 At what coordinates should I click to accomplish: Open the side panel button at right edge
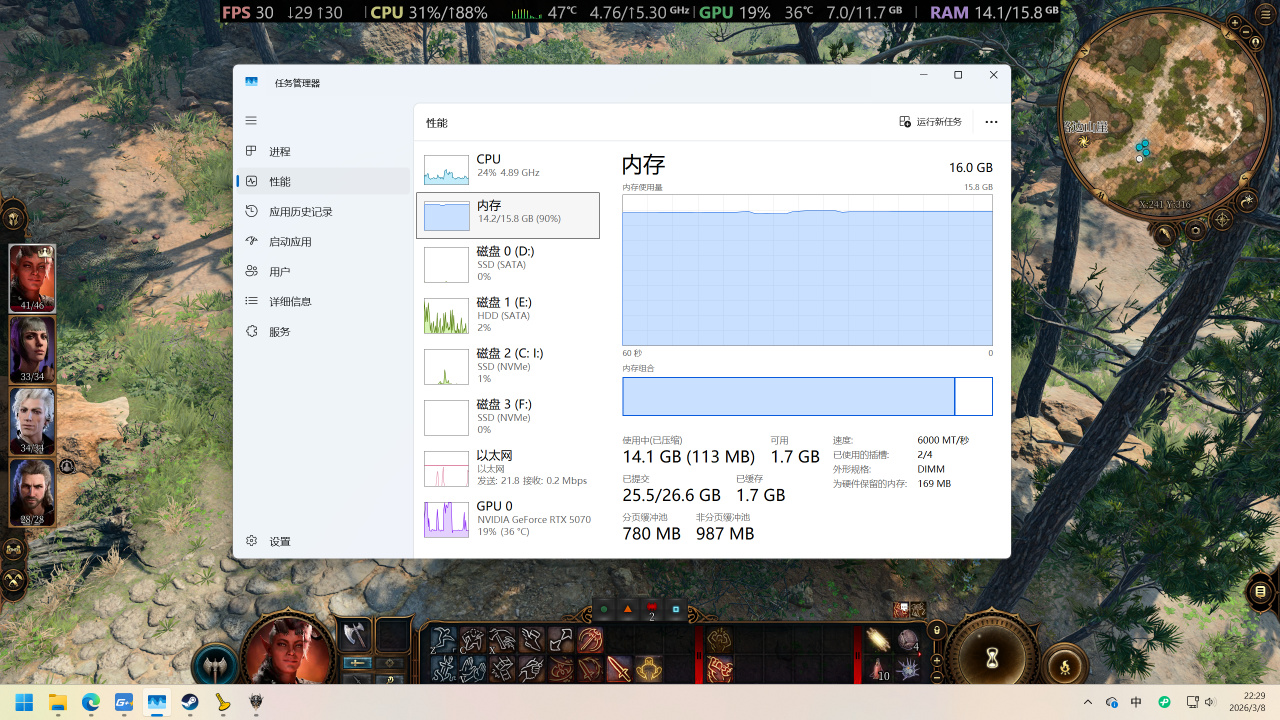point(1261,592)
